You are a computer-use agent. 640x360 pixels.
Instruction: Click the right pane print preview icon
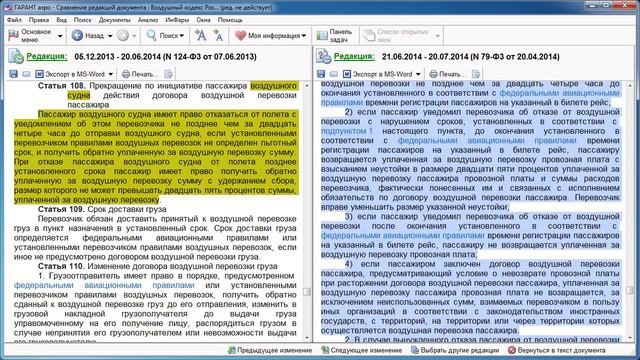[476, 74]
